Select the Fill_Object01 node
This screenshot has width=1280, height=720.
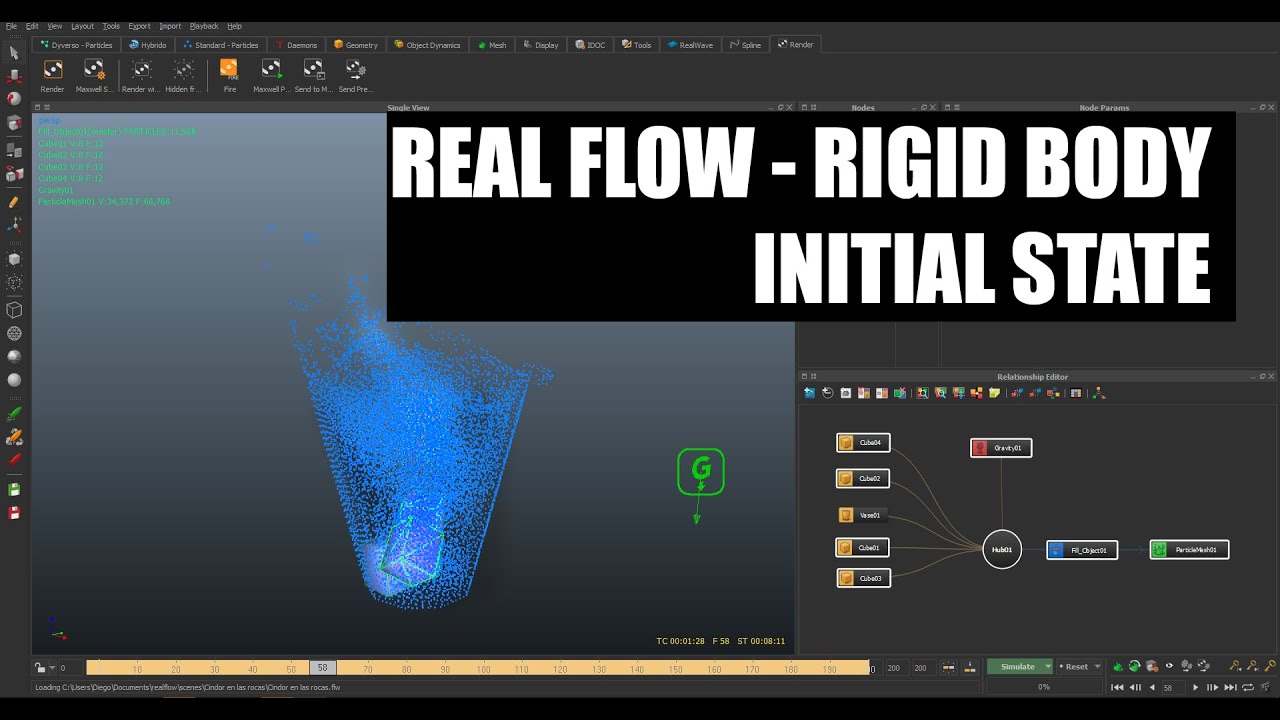(x=1082, y=550)
